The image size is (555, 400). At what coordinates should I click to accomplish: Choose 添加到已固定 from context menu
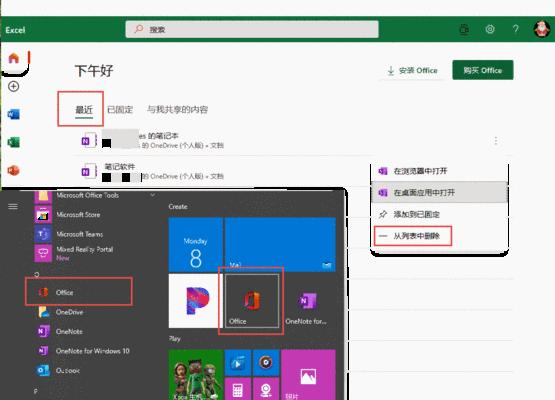(439, 214)
